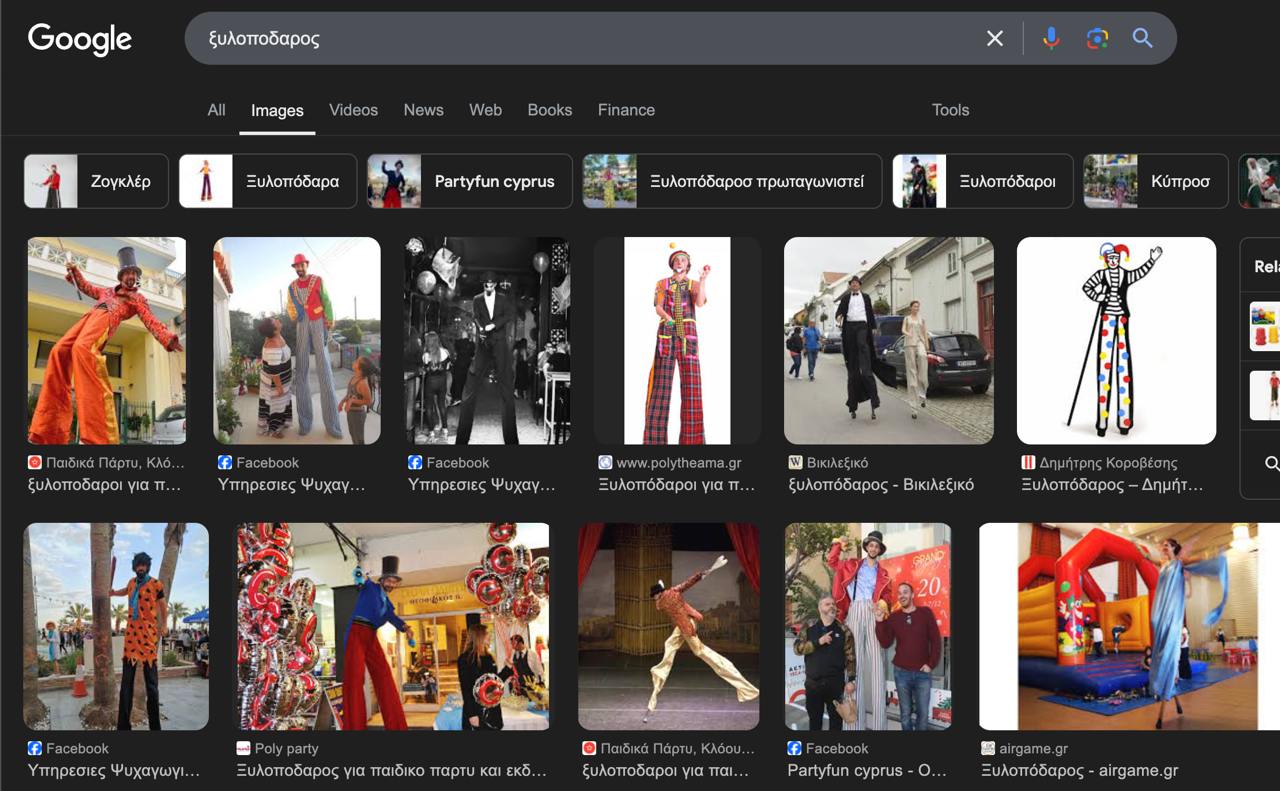Screen dimensions: 1280x791
Task: Open the Ξυλοπόδαρος - Βικιλεξικό link
Action: click(880, 485)
